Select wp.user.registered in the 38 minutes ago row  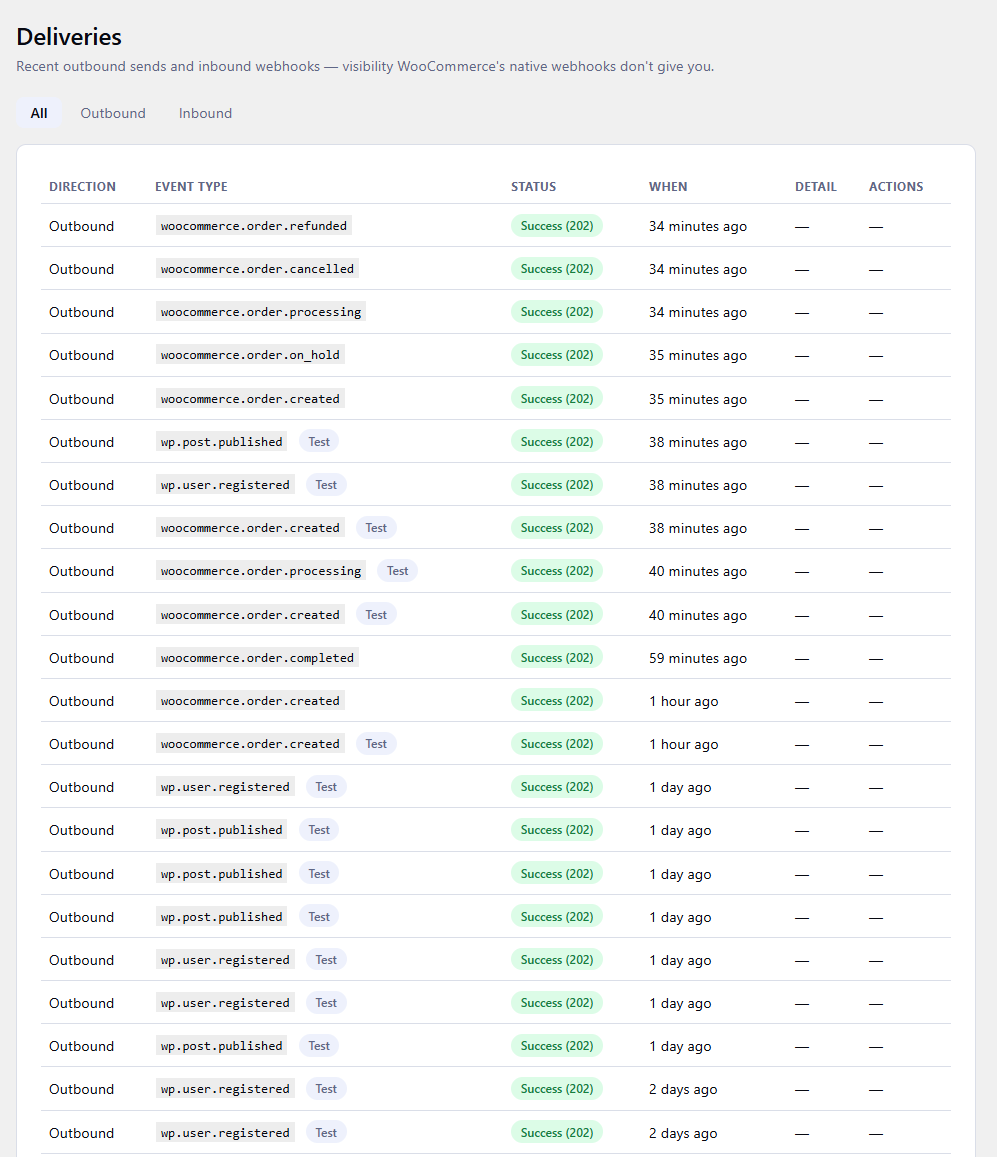coord(225,485)
